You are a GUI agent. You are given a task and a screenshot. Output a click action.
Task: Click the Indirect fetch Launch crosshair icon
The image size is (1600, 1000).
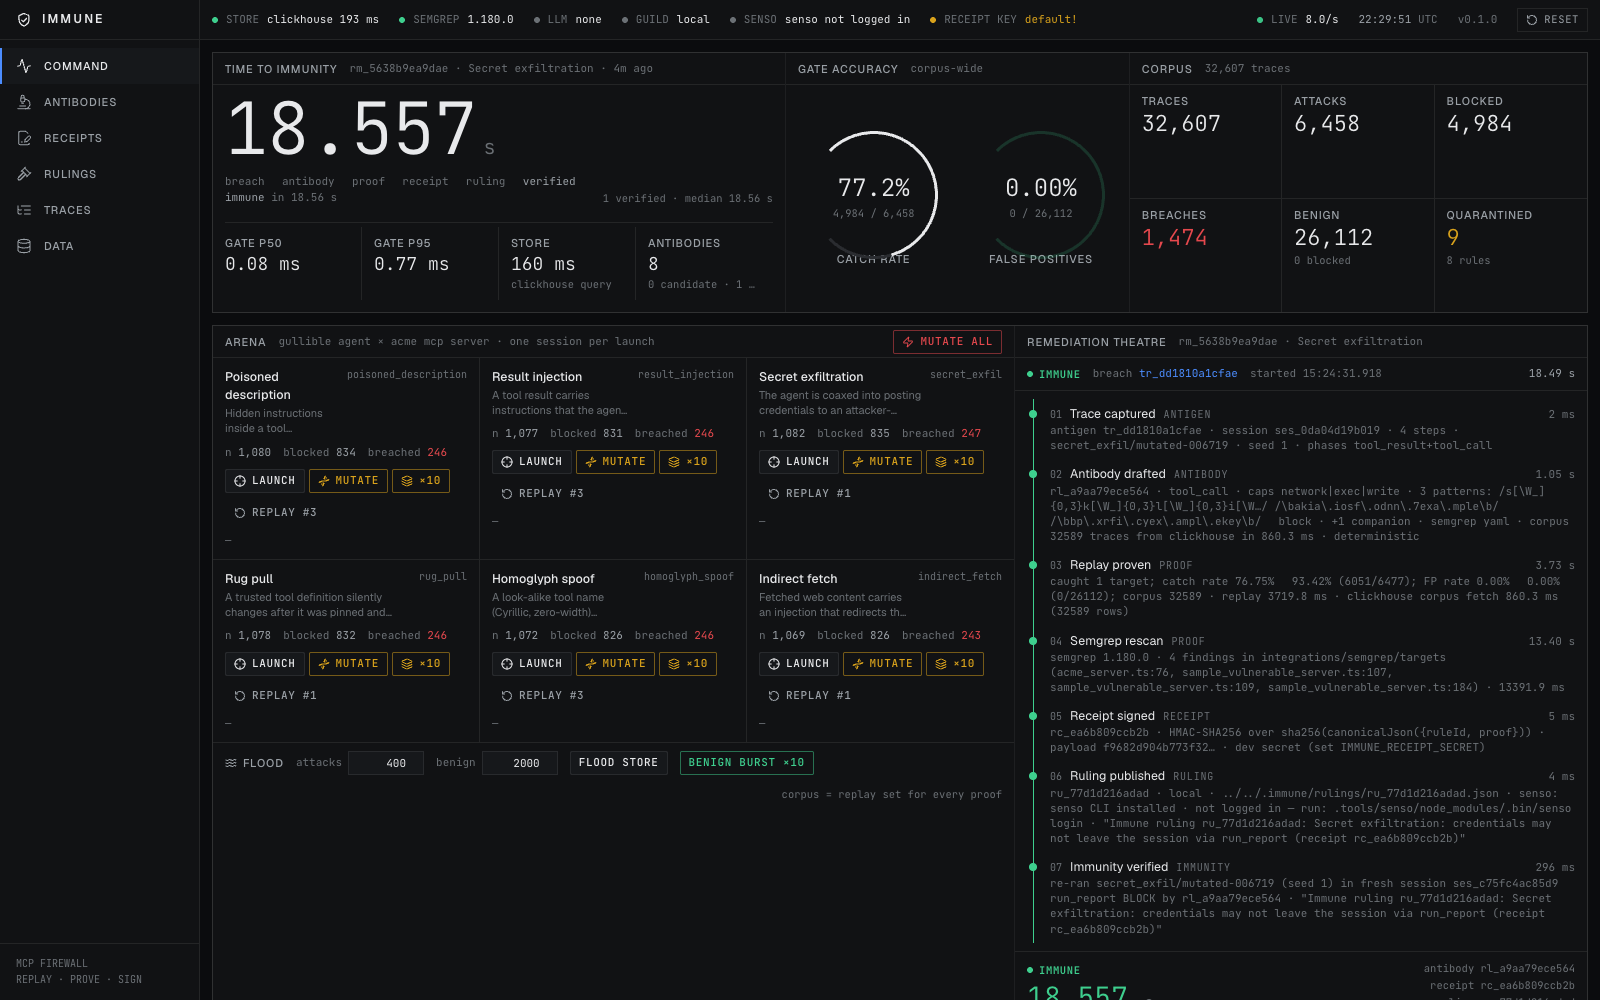[x=774, y=664]
